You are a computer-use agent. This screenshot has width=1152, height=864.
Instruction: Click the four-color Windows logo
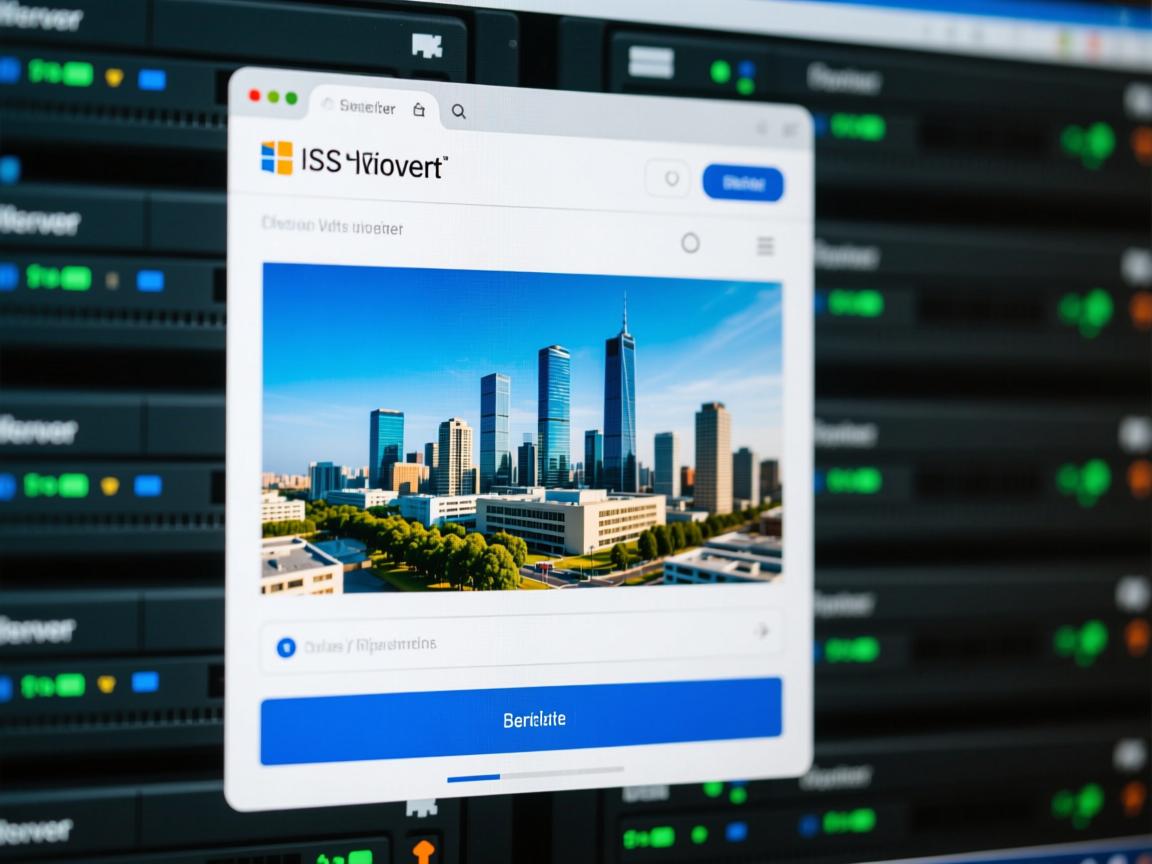pos(276,158)
